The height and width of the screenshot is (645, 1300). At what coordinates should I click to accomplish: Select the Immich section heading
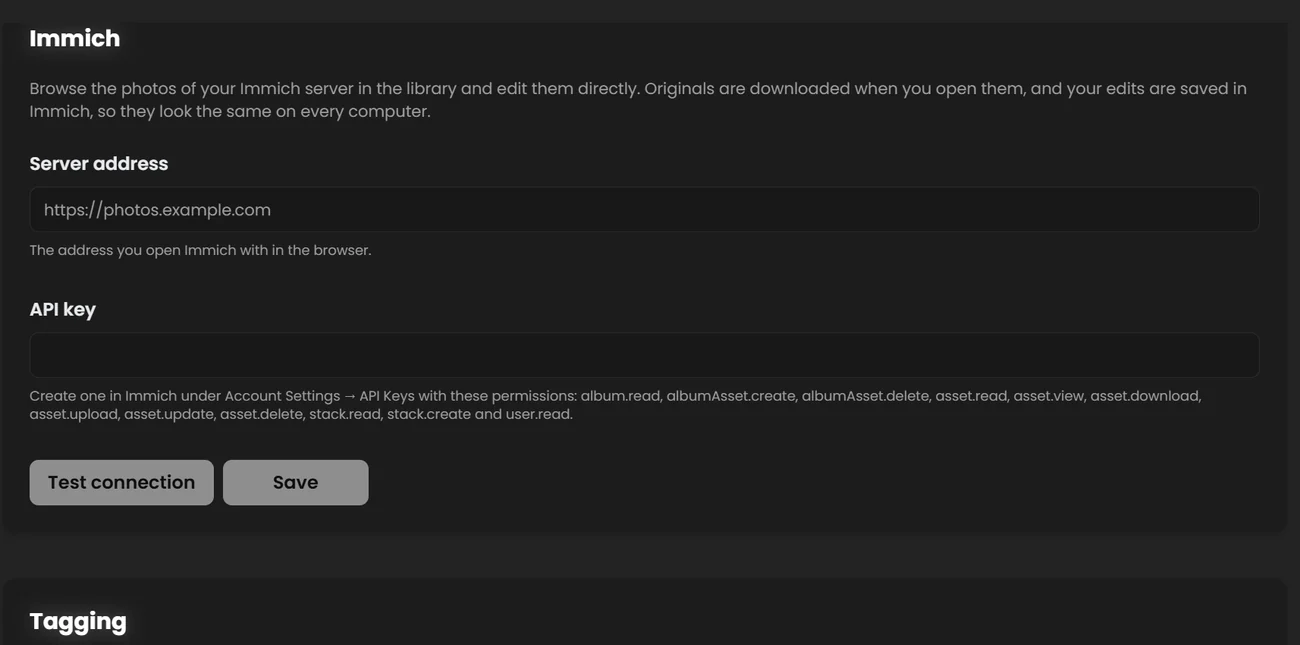pyautogui.click(x=75, y=38)
